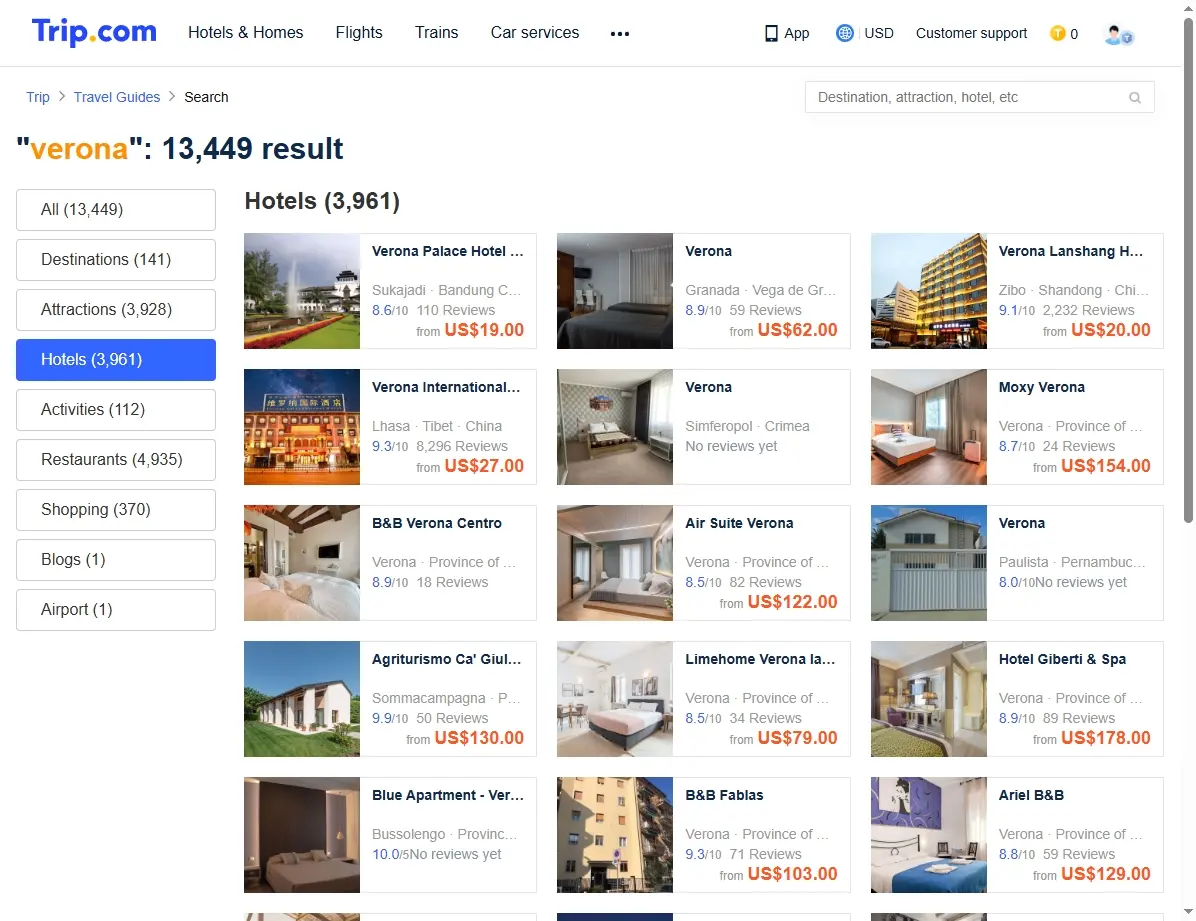Screen dimensions: 1196x921
Task: Select Destinations (141) filter
Action: click(116, 259)
